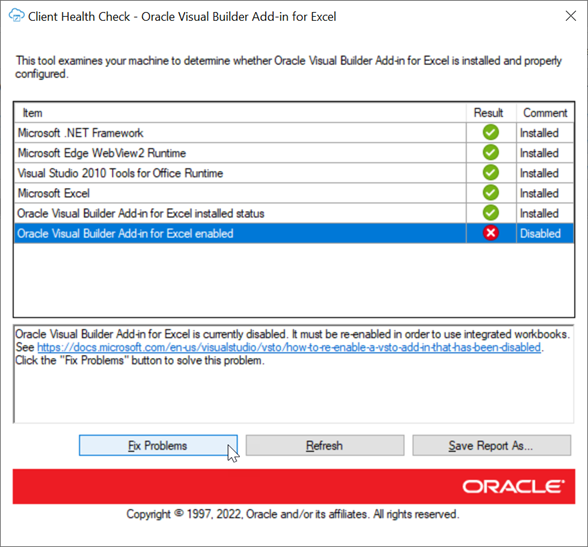Viewport: 588px width, 547px height.
Task: Click green check icon for Microsoft Excel row
Action: [x=490, y=193]
